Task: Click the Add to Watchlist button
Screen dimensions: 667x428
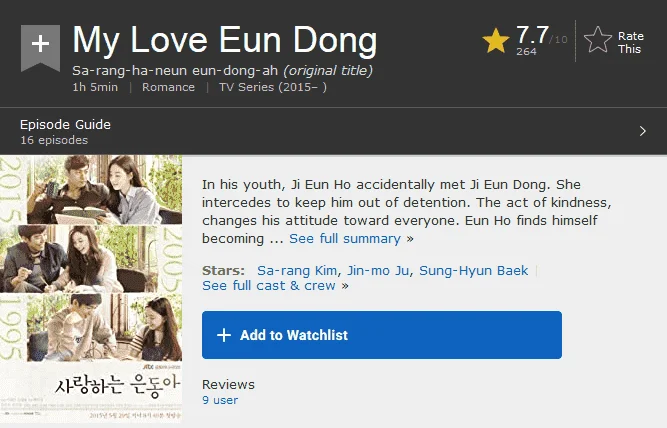Action: click(382, 335)
